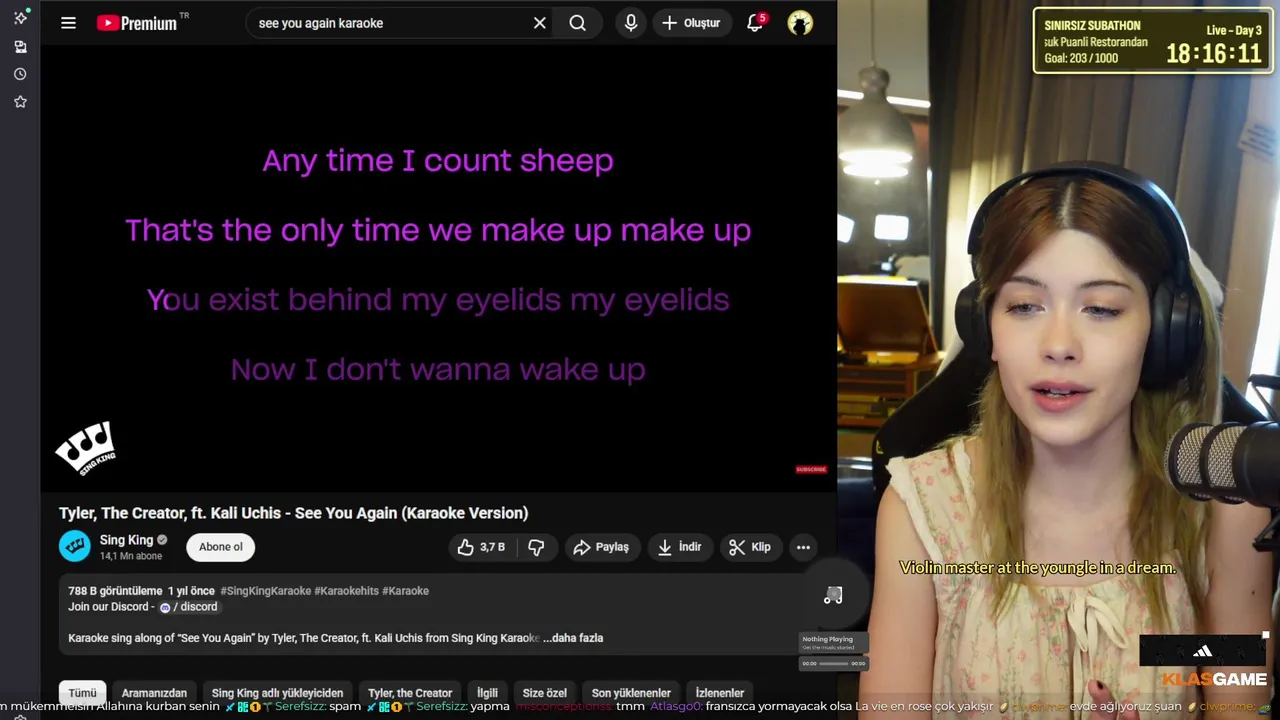Dislike the video with thumbs down
The image size is (1280, 720).
537,547
